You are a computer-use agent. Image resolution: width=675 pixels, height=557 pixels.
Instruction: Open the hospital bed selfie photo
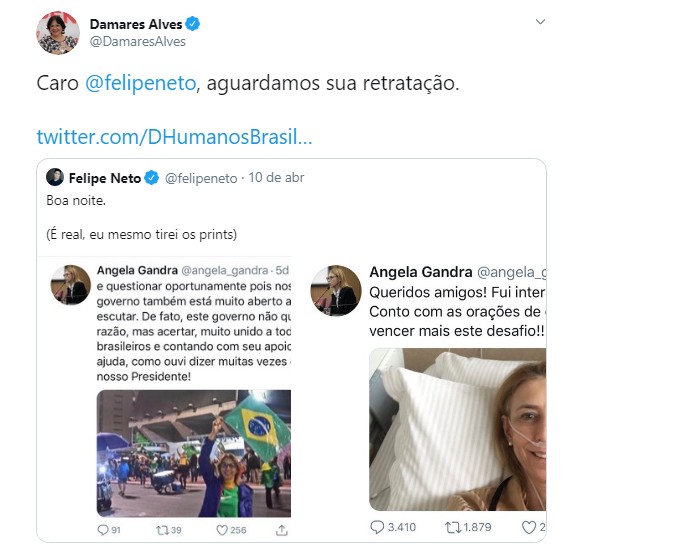click(458, 430)
